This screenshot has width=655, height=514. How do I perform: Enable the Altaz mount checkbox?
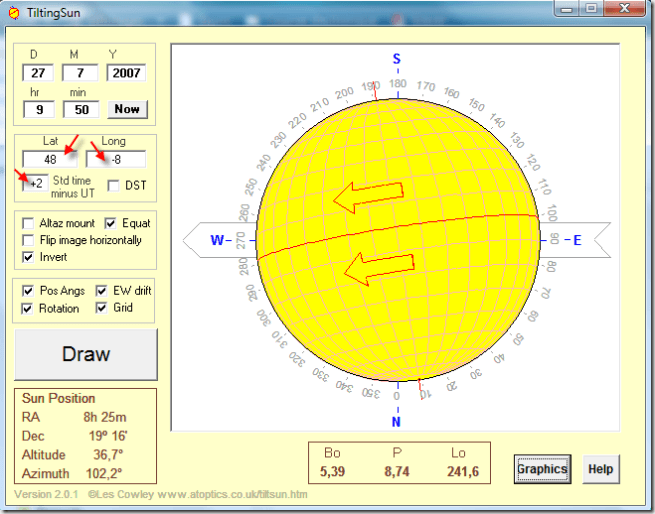[28, 223]
